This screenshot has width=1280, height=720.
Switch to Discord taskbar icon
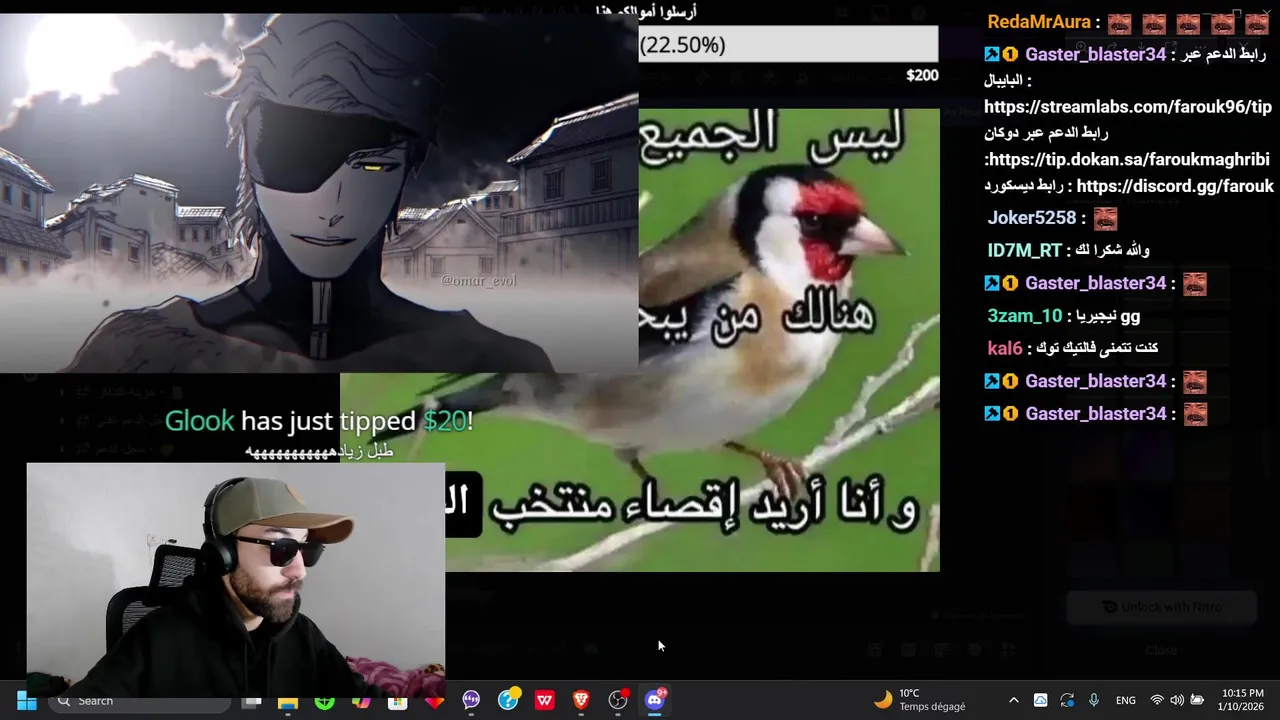coord(655,700)
